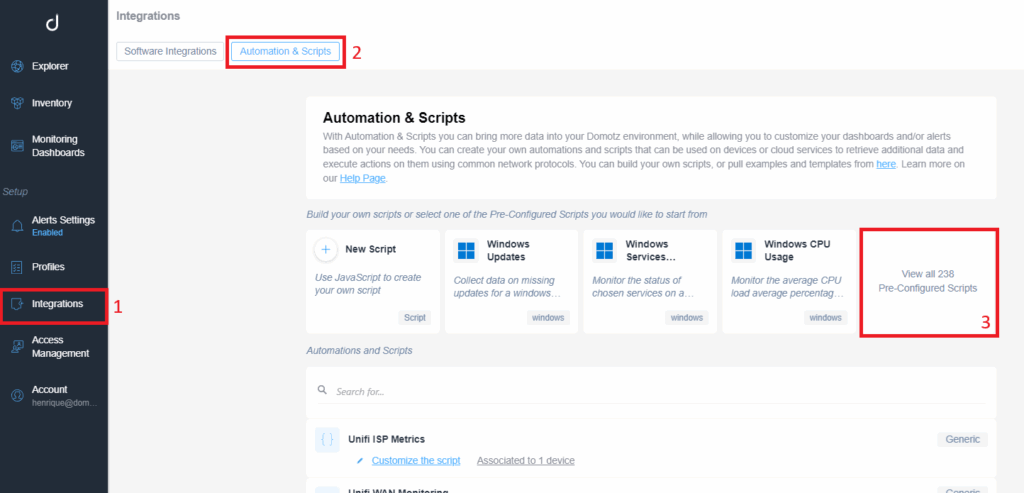Select the Windows Updates script card
Viewport: 1024px width, 493px height.
(511, 280)
